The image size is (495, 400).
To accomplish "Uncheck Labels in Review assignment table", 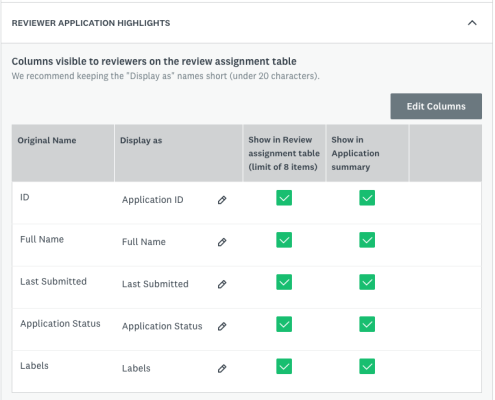I will point(284,366).
